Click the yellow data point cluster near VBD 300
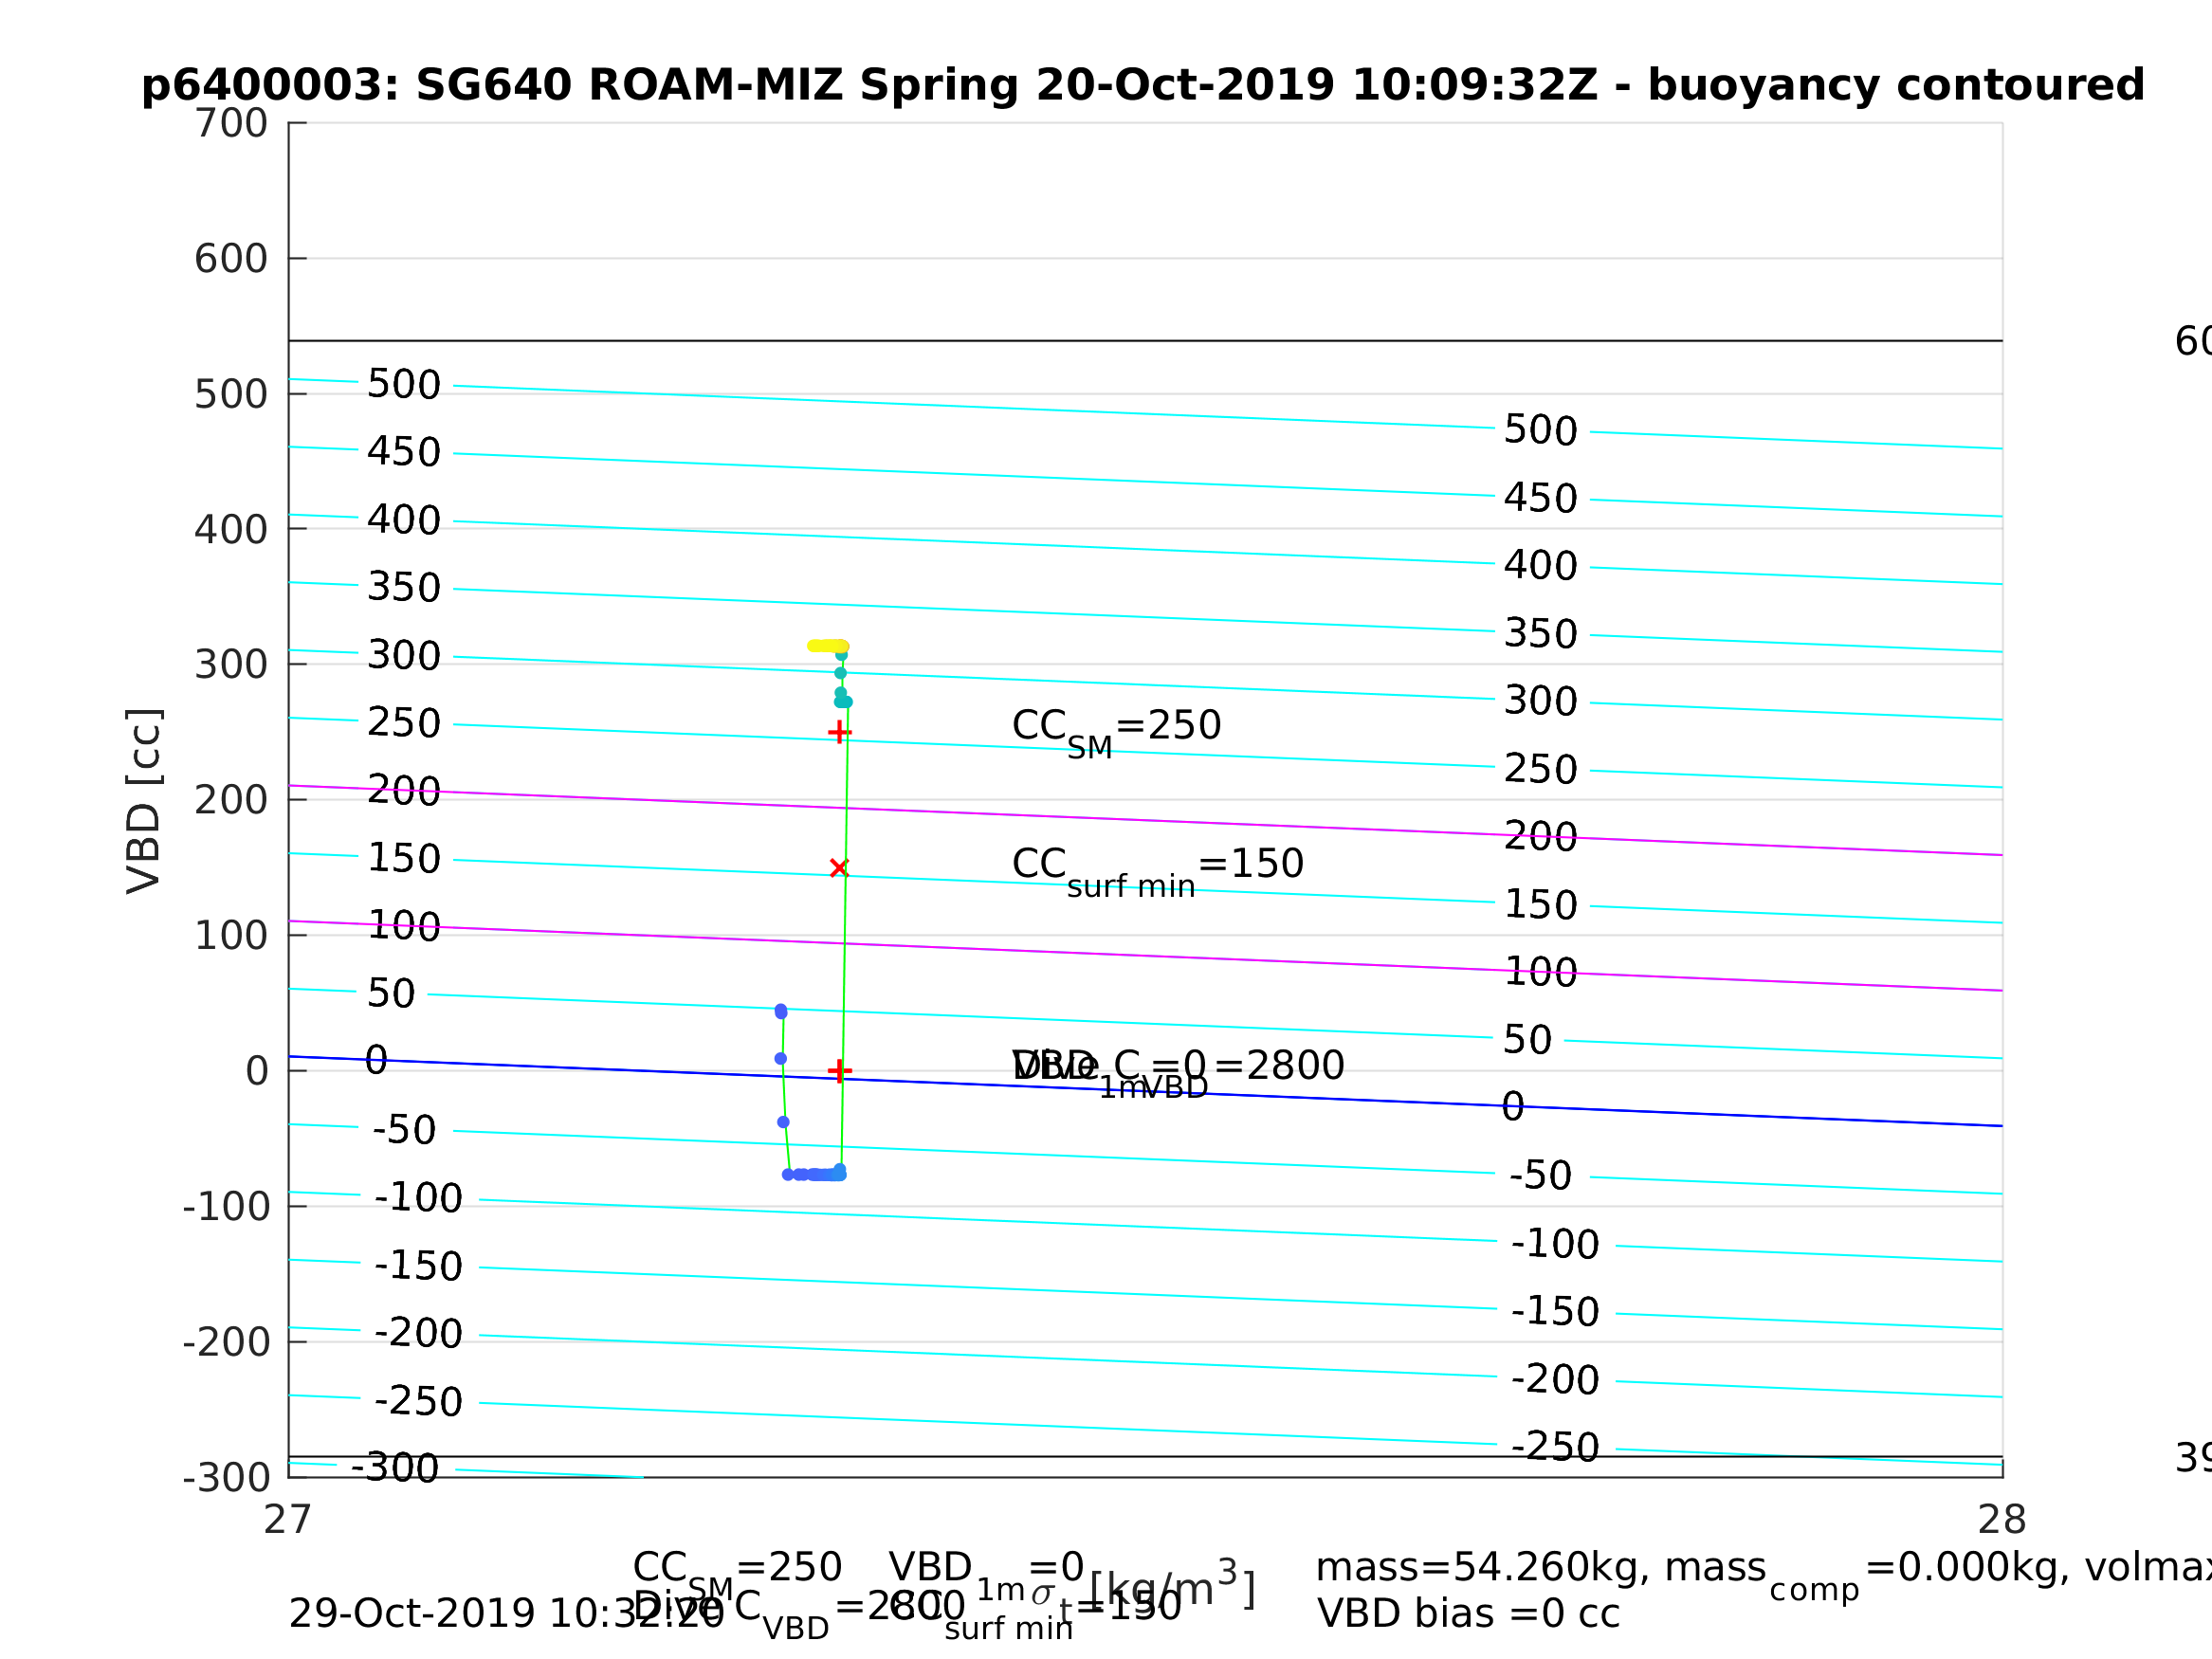Viewport: 2212px width, 1659px height. point(828,646)
